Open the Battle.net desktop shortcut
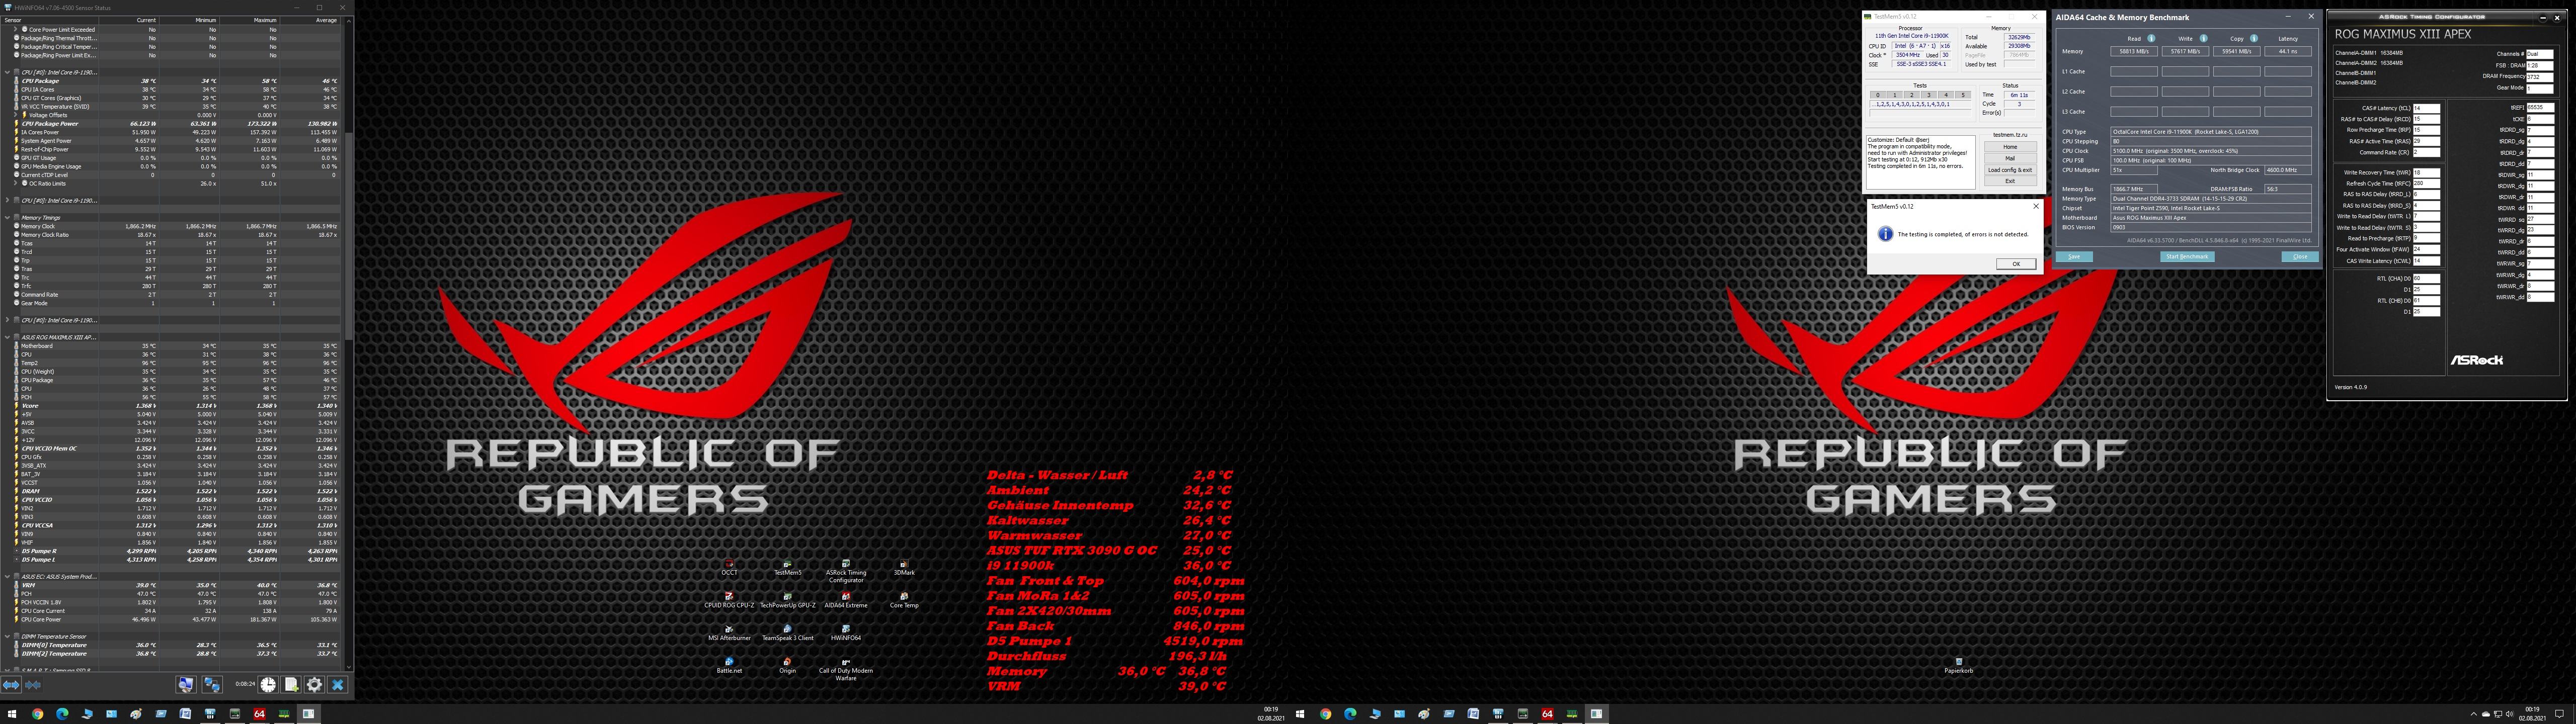This screenshot has width=2576, height=724. click(x=729, y=665)
